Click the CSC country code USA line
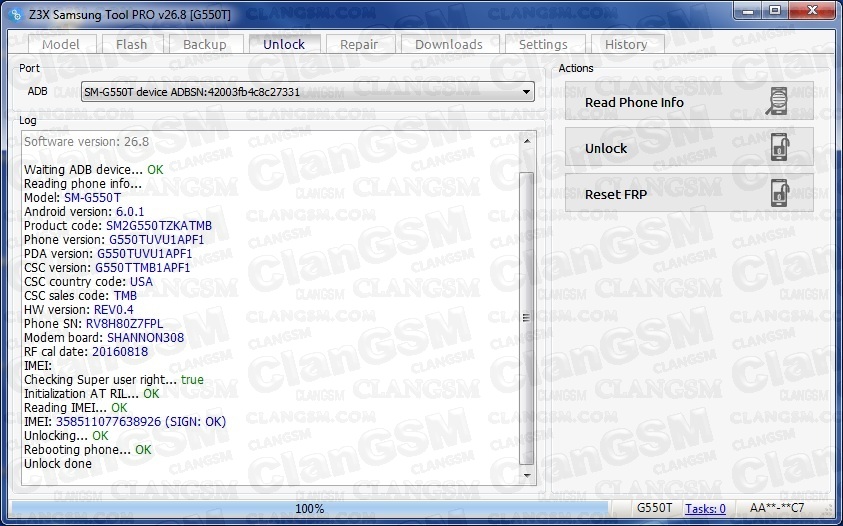This screenshot has width=843, height=526. pyautogui.click(x=88, y=282)
